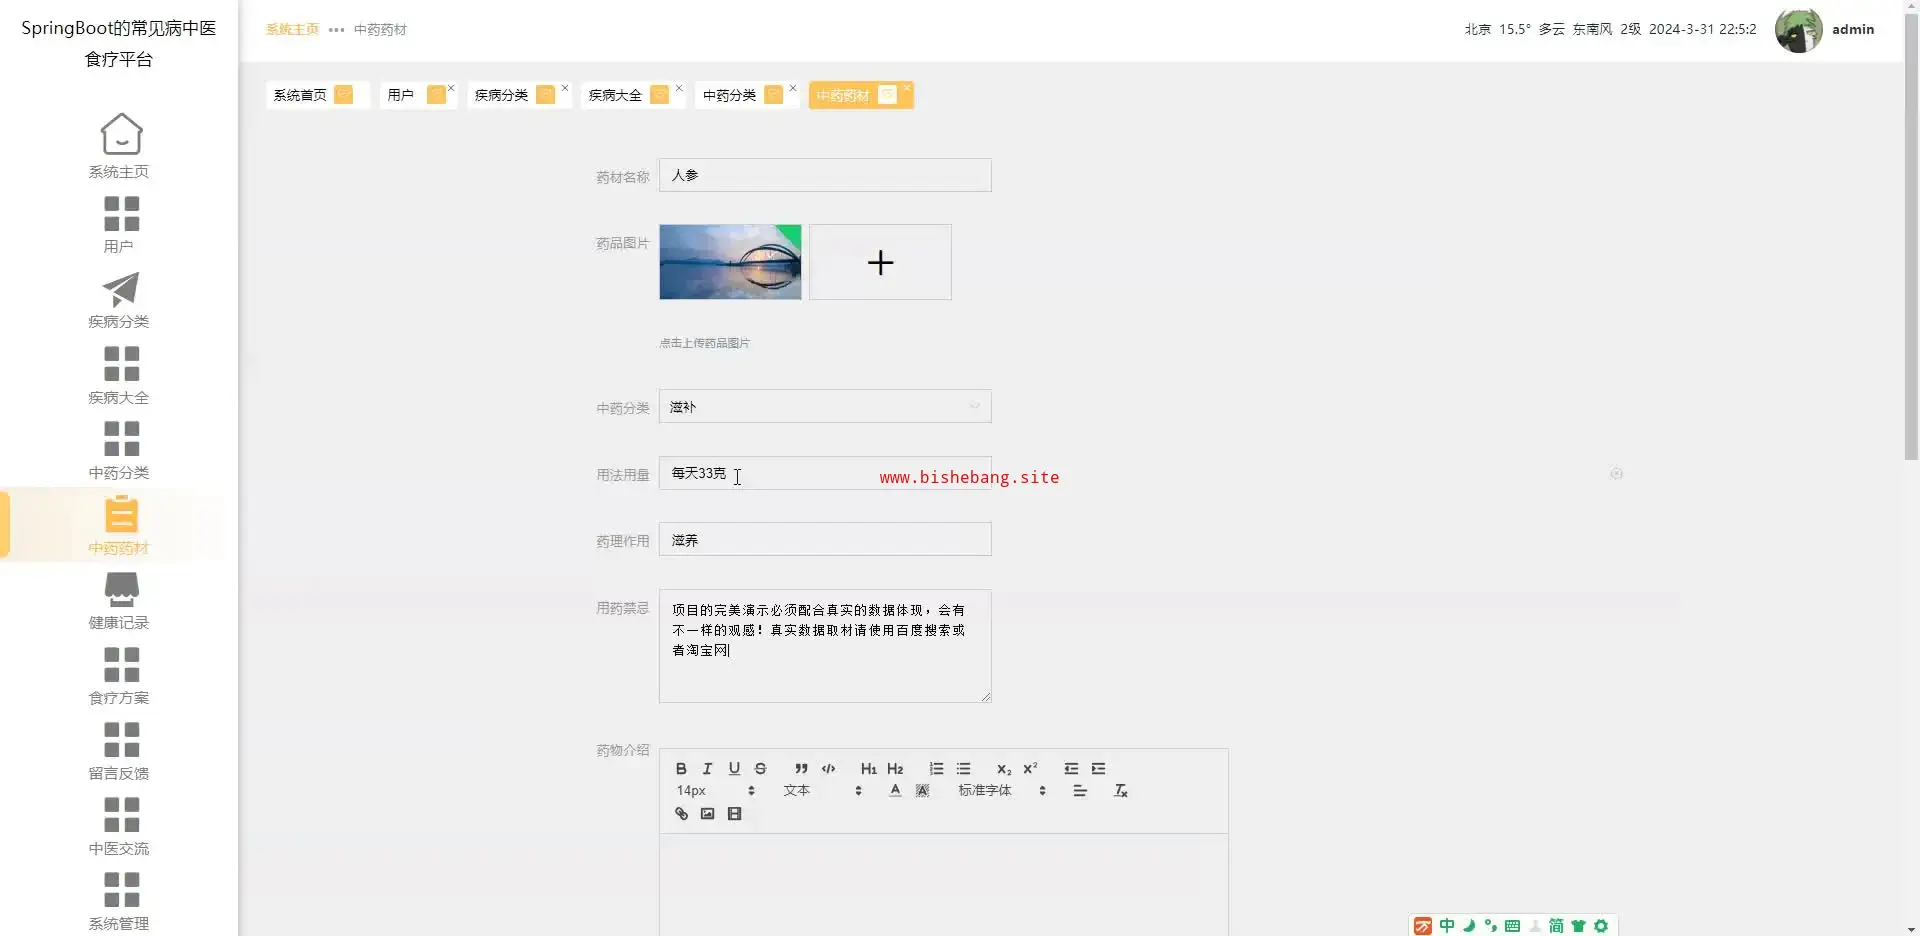Open 系统管理 sidebar section

[120, 901]
